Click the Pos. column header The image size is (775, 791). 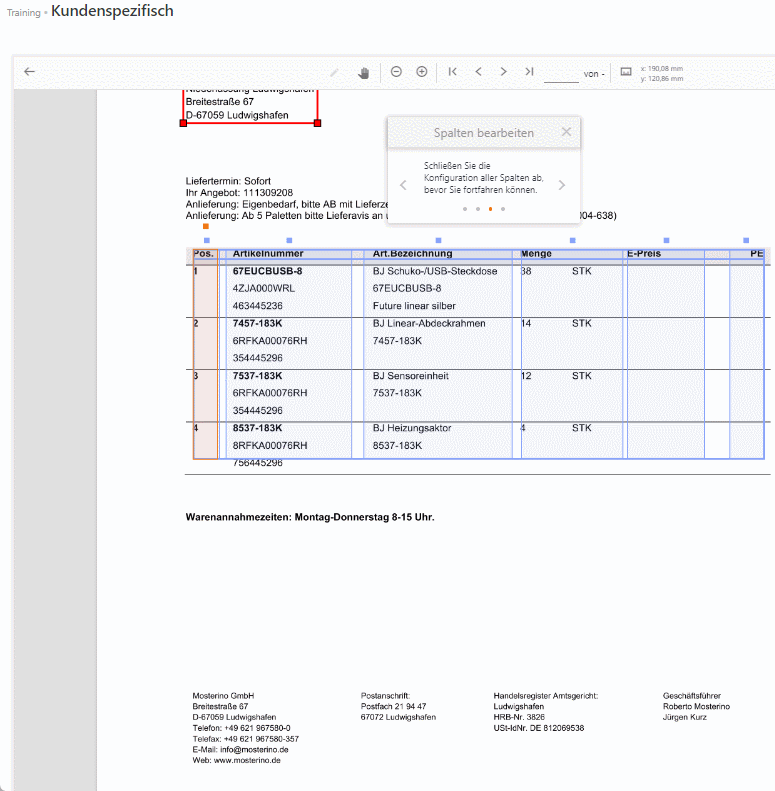203,254
